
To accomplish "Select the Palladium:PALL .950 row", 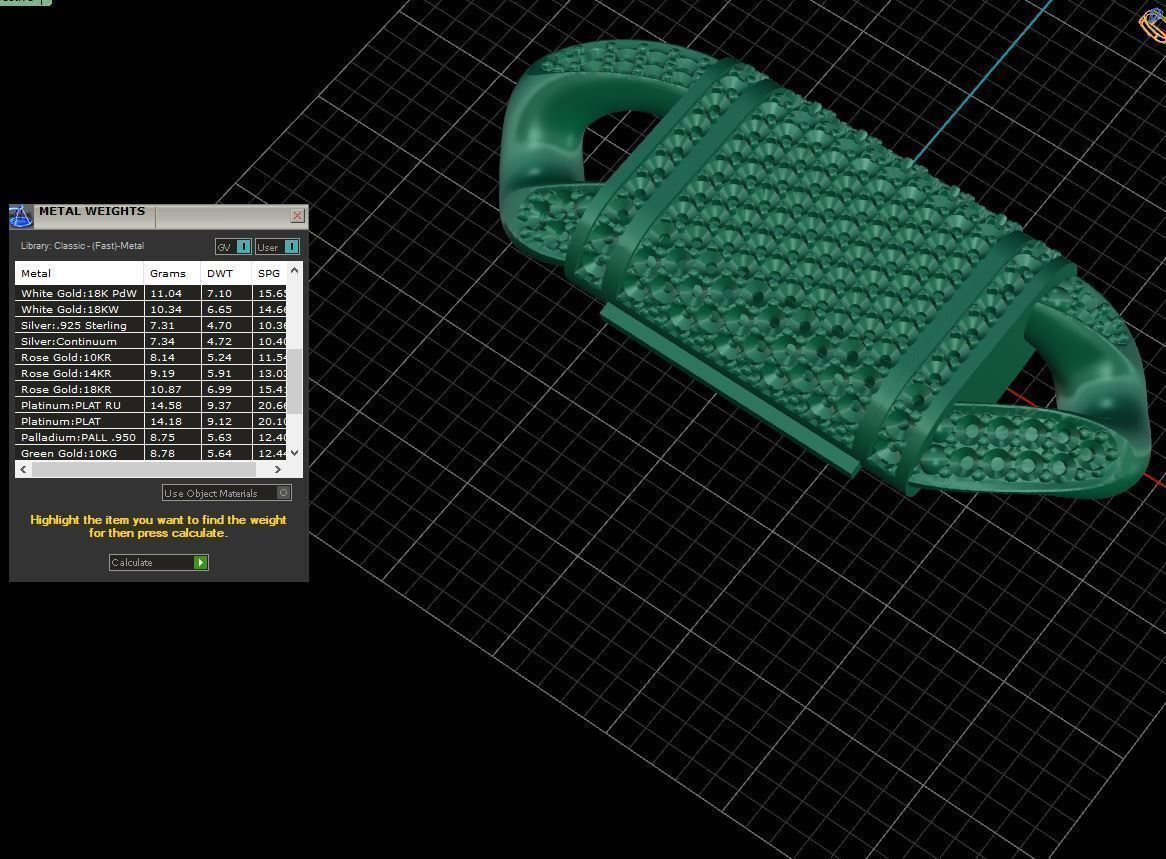I will [151, 437].
